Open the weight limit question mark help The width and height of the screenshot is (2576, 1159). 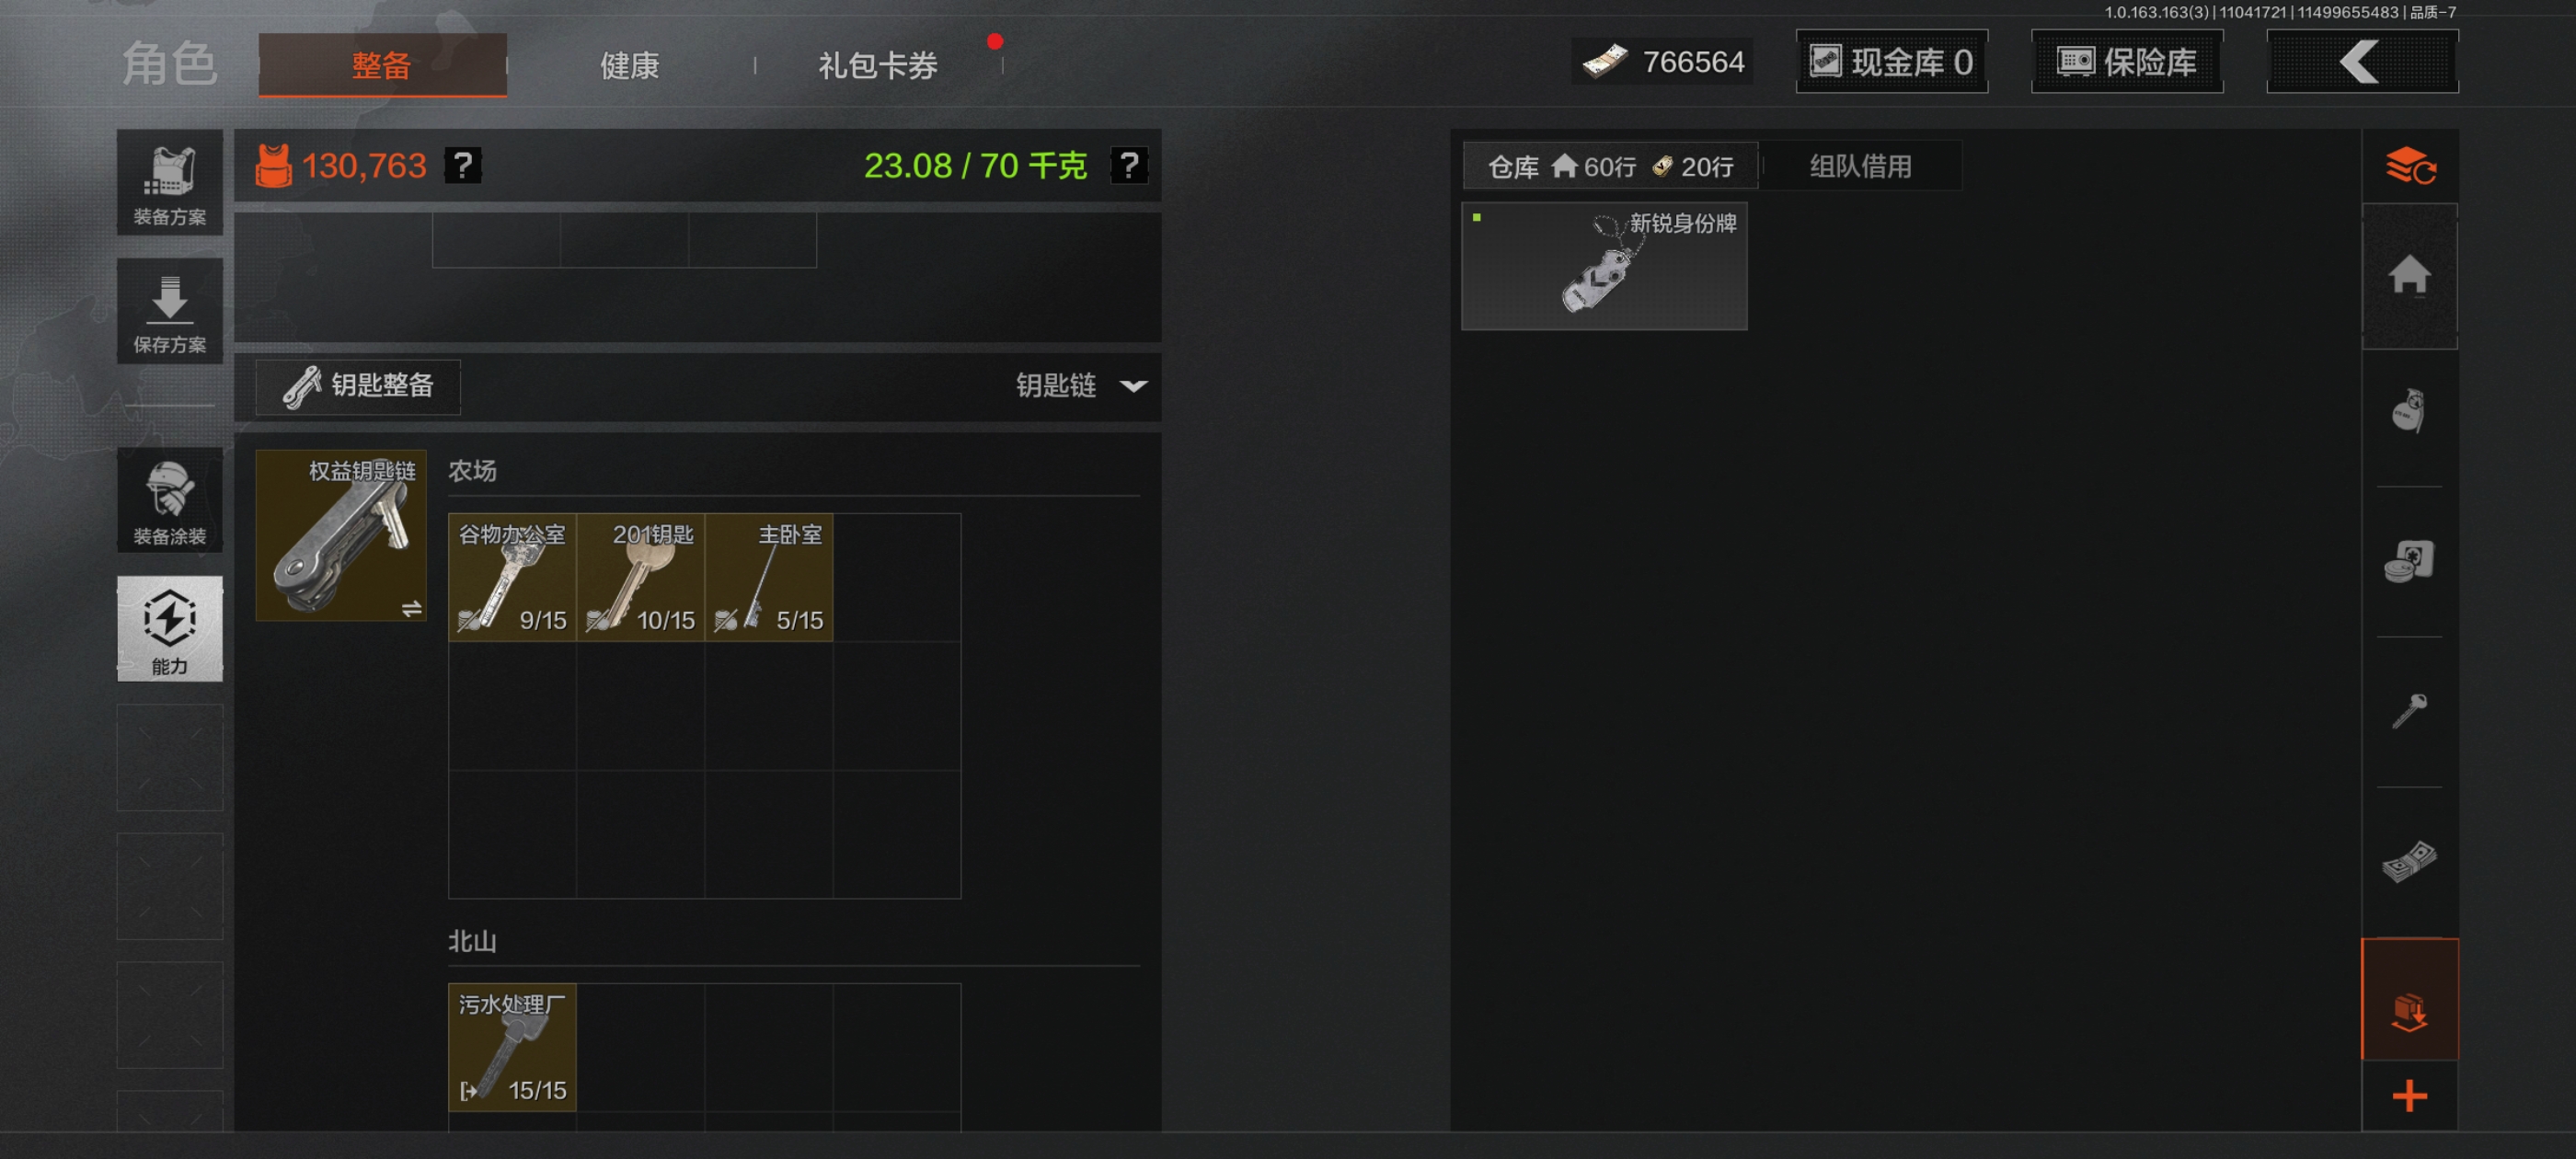point(1129,166)
